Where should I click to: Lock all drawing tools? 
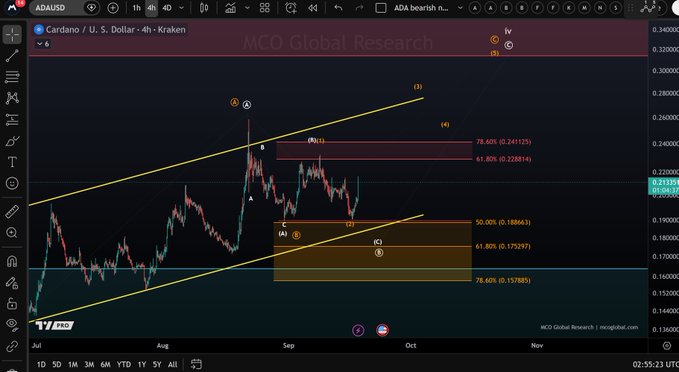pyautogui.click(x=12, y=304)
